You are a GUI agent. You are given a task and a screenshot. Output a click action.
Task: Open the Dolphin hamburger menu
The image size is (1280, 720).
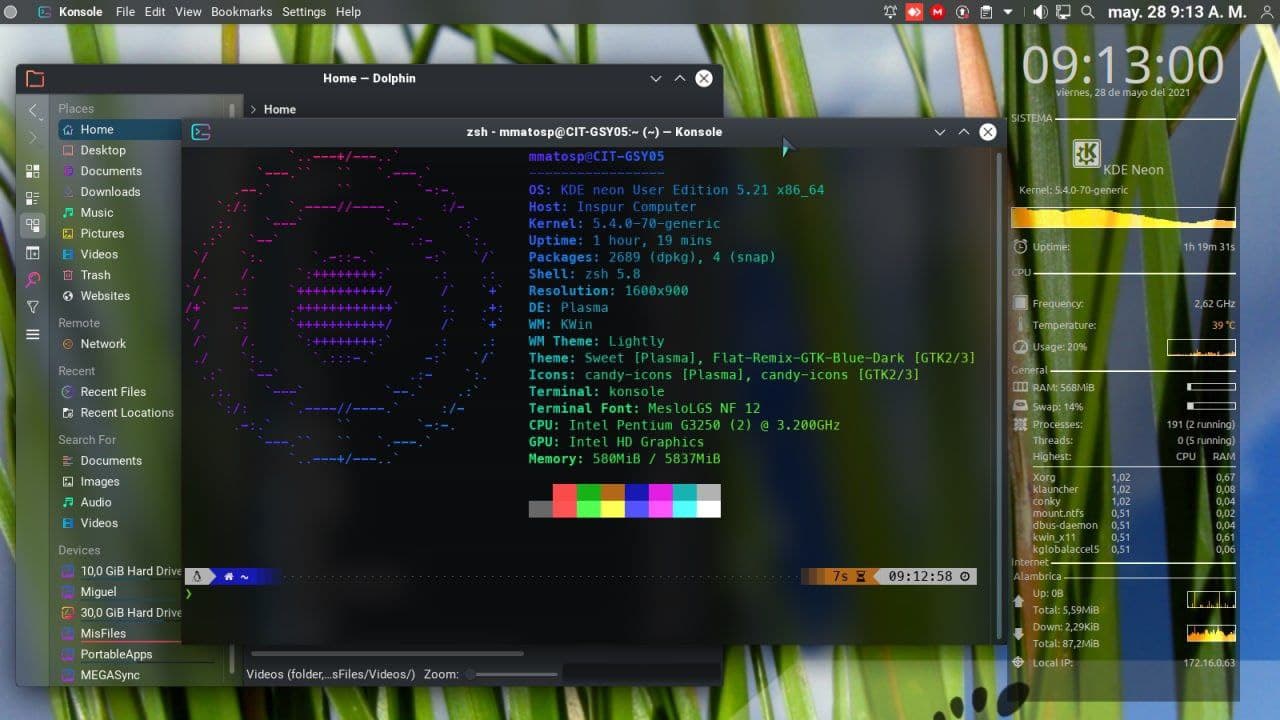coord(33,334)
